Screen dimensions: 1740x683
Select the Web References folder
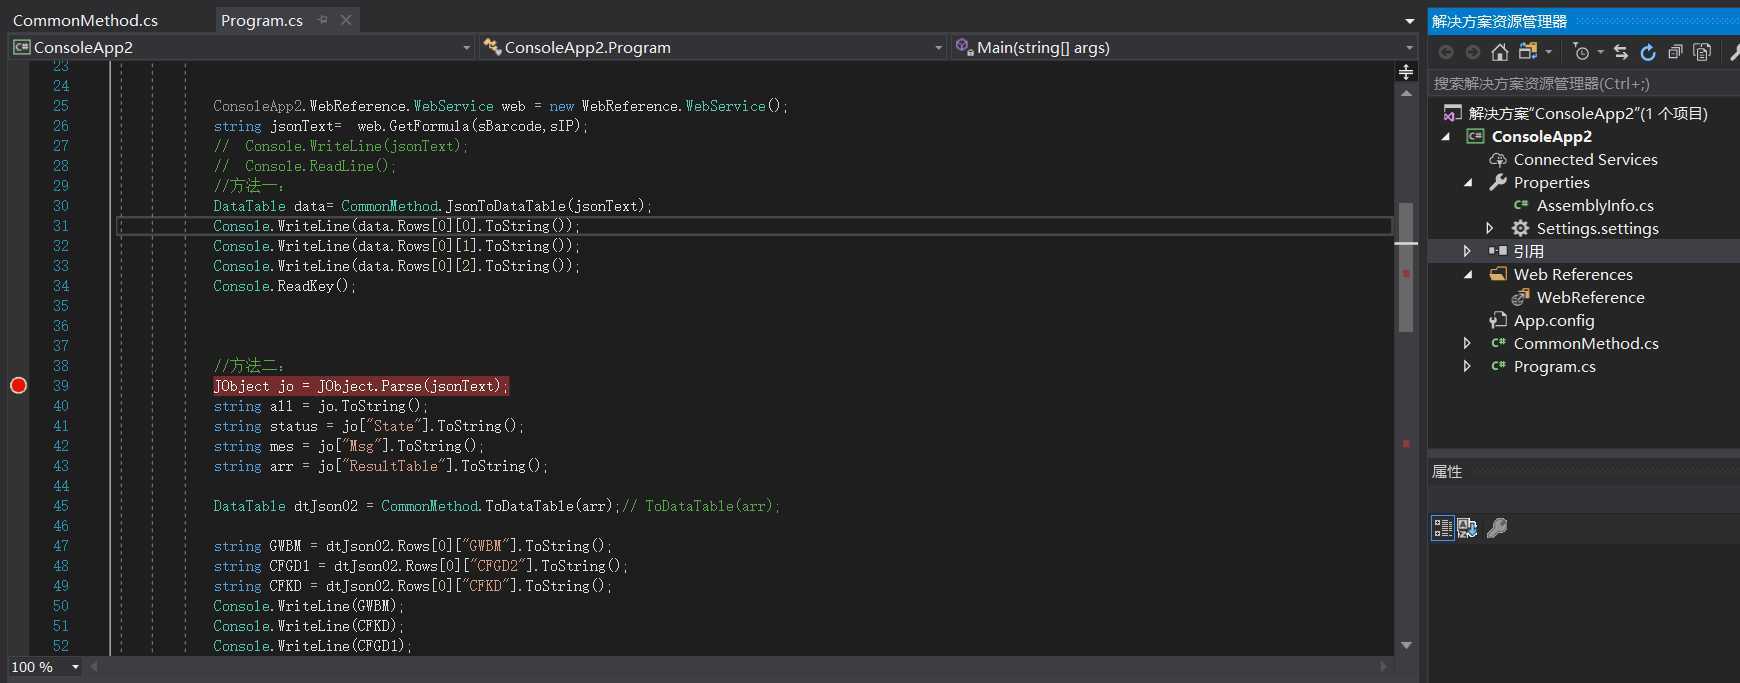point(1573,275)
